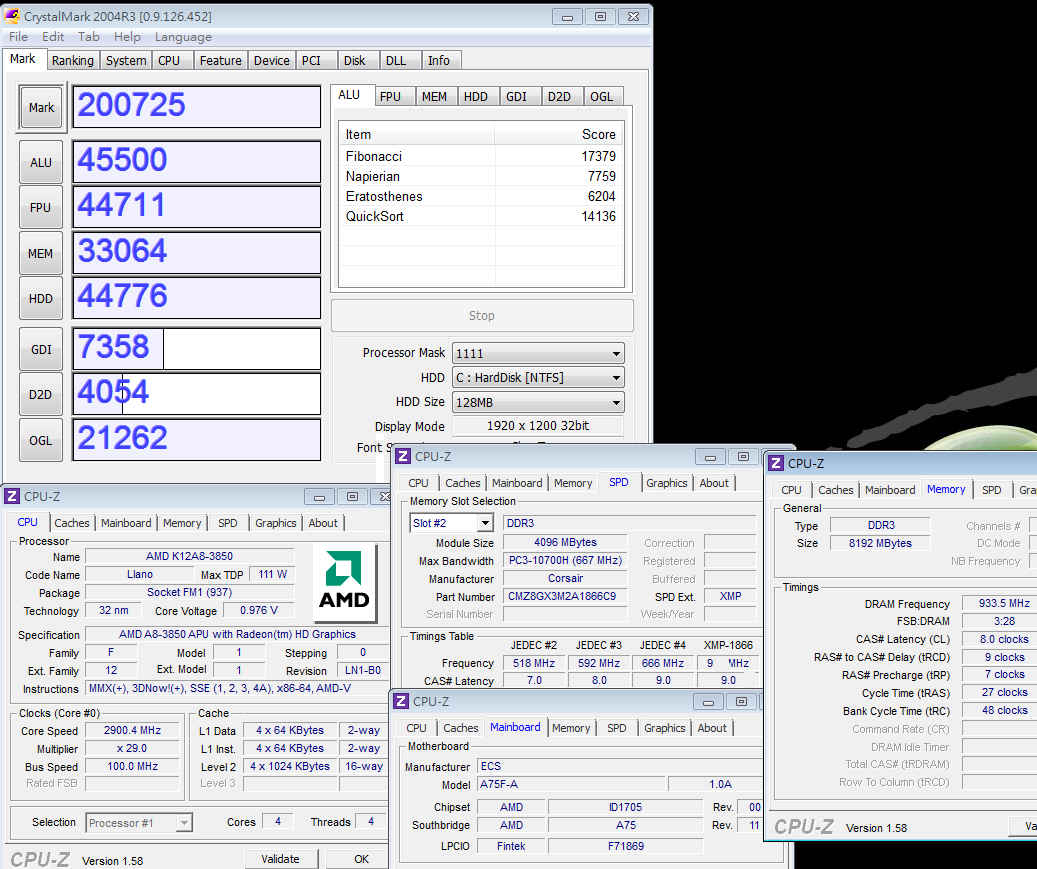Open Mainboard tab in CPU-Z Memory window

pyautogui.click(x=890, y=490)
